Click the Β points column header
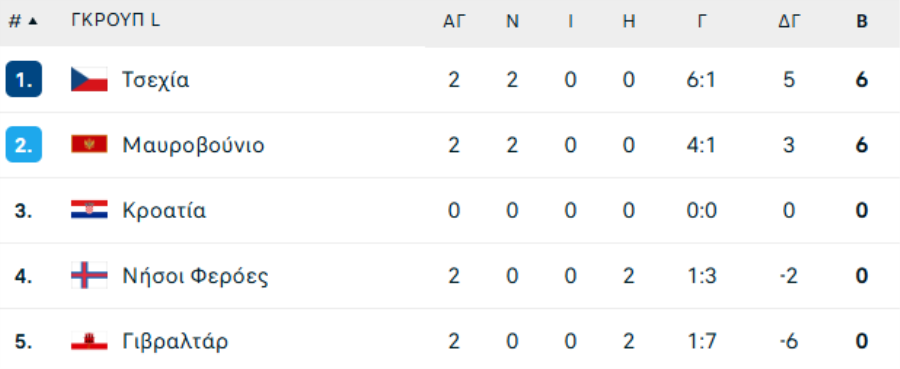The width and height of the screenshot is (900, 369). point(862,22)
